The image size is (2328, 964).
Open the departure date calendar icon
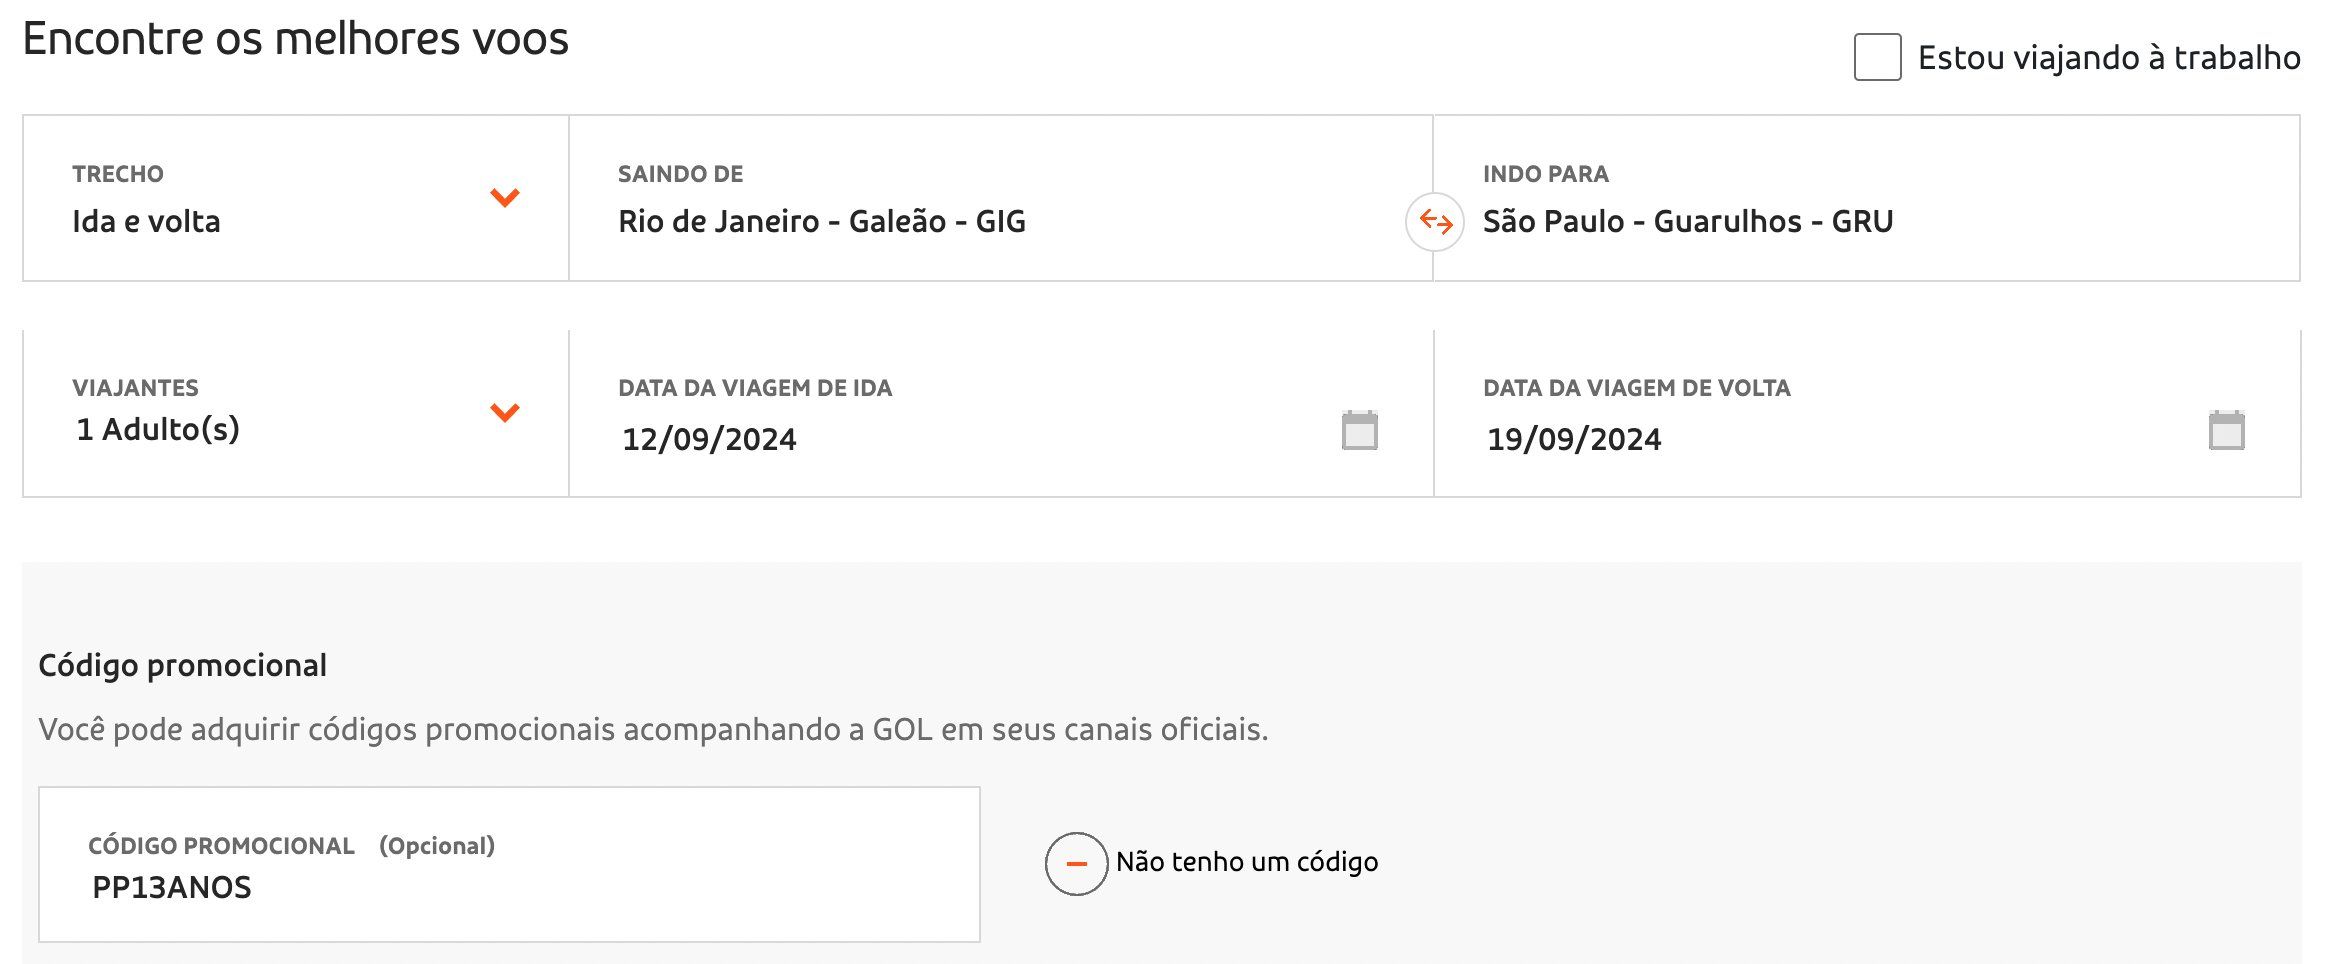[1359, 431]
